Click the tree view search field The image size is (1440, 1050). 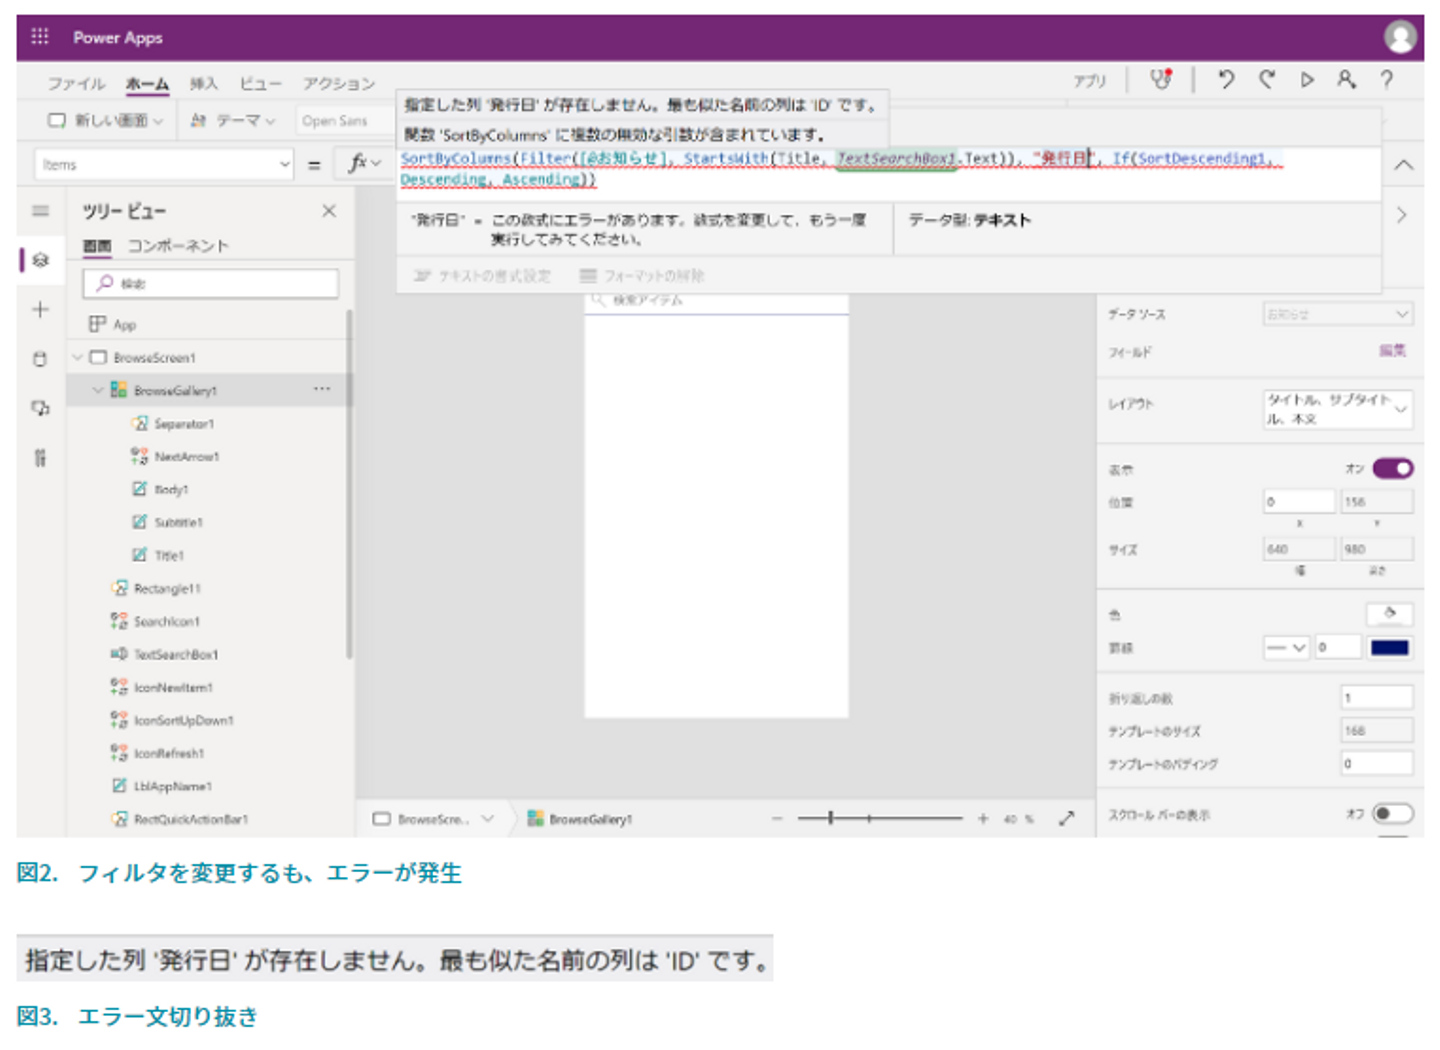[211, 284]
